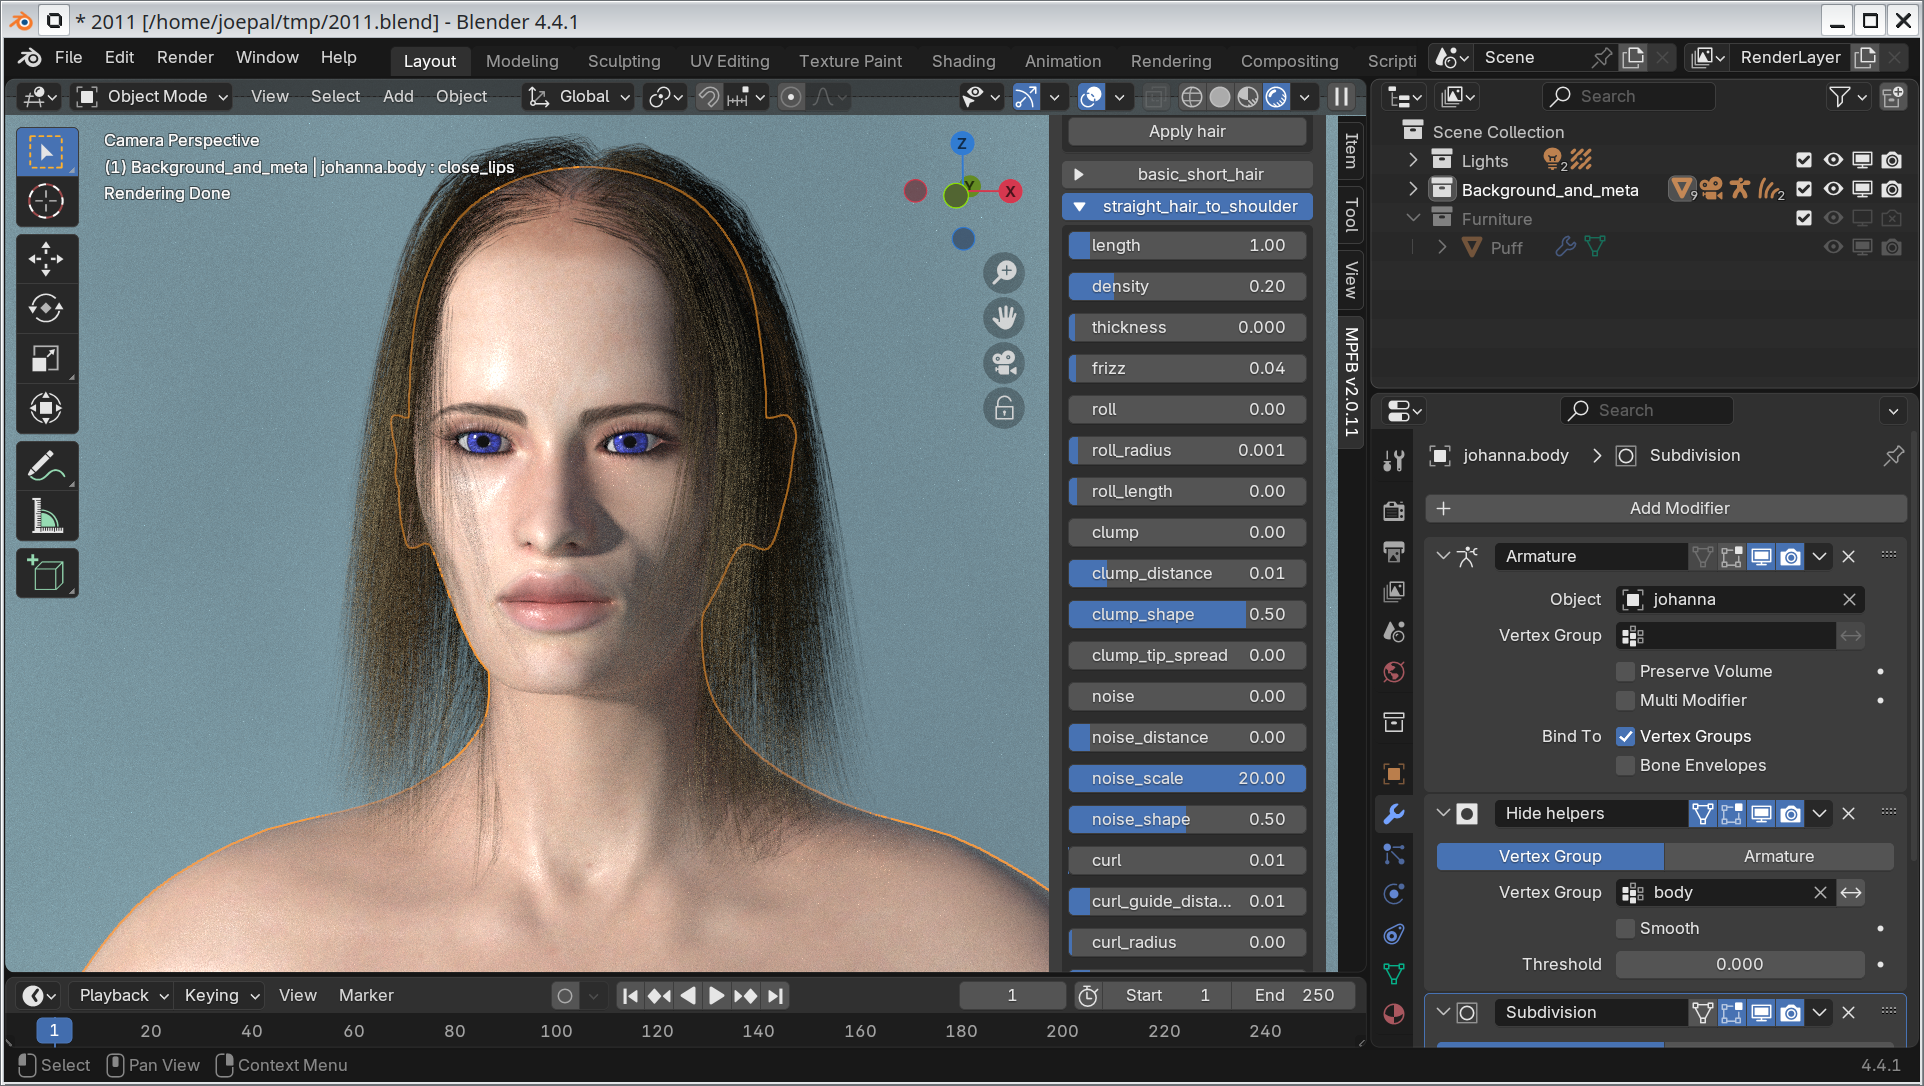Switch to the Shading workspace tab
Image resolution: width=1924 pixels, height=1086 pixels.
click(963, 61)
